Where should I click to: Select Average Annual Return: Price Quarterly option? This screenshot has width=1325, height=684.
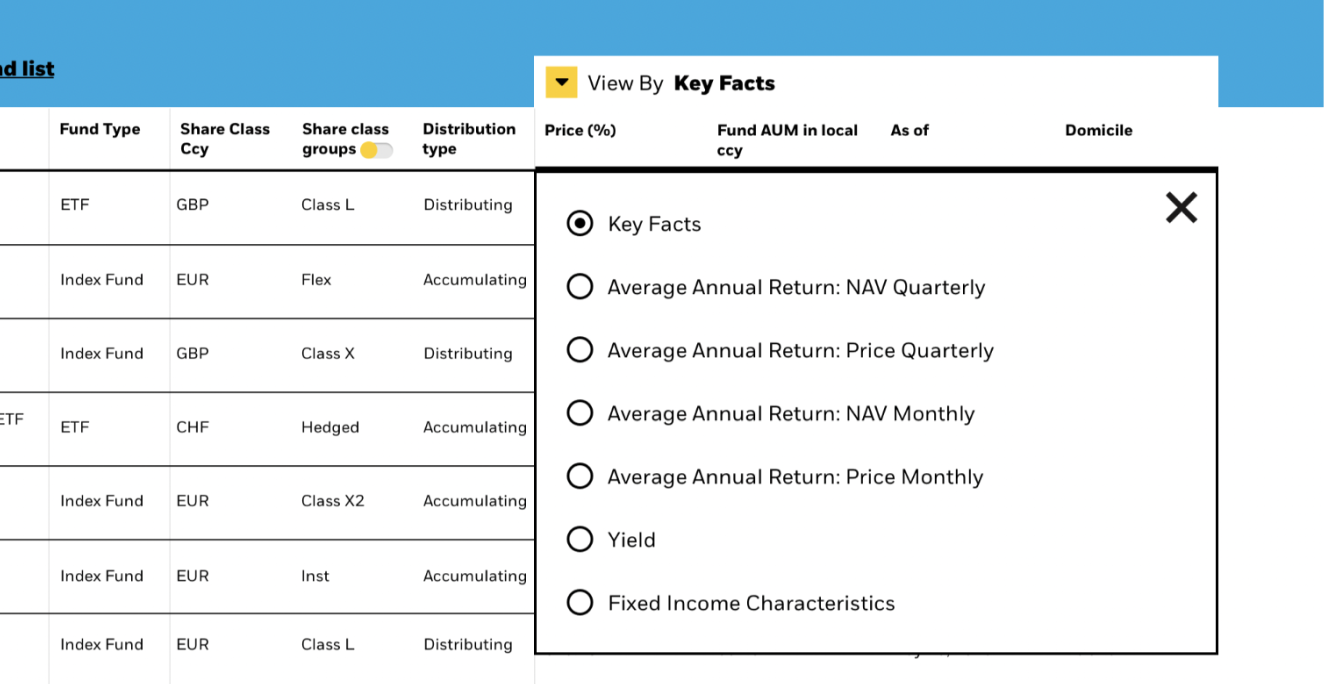point(580,350)
